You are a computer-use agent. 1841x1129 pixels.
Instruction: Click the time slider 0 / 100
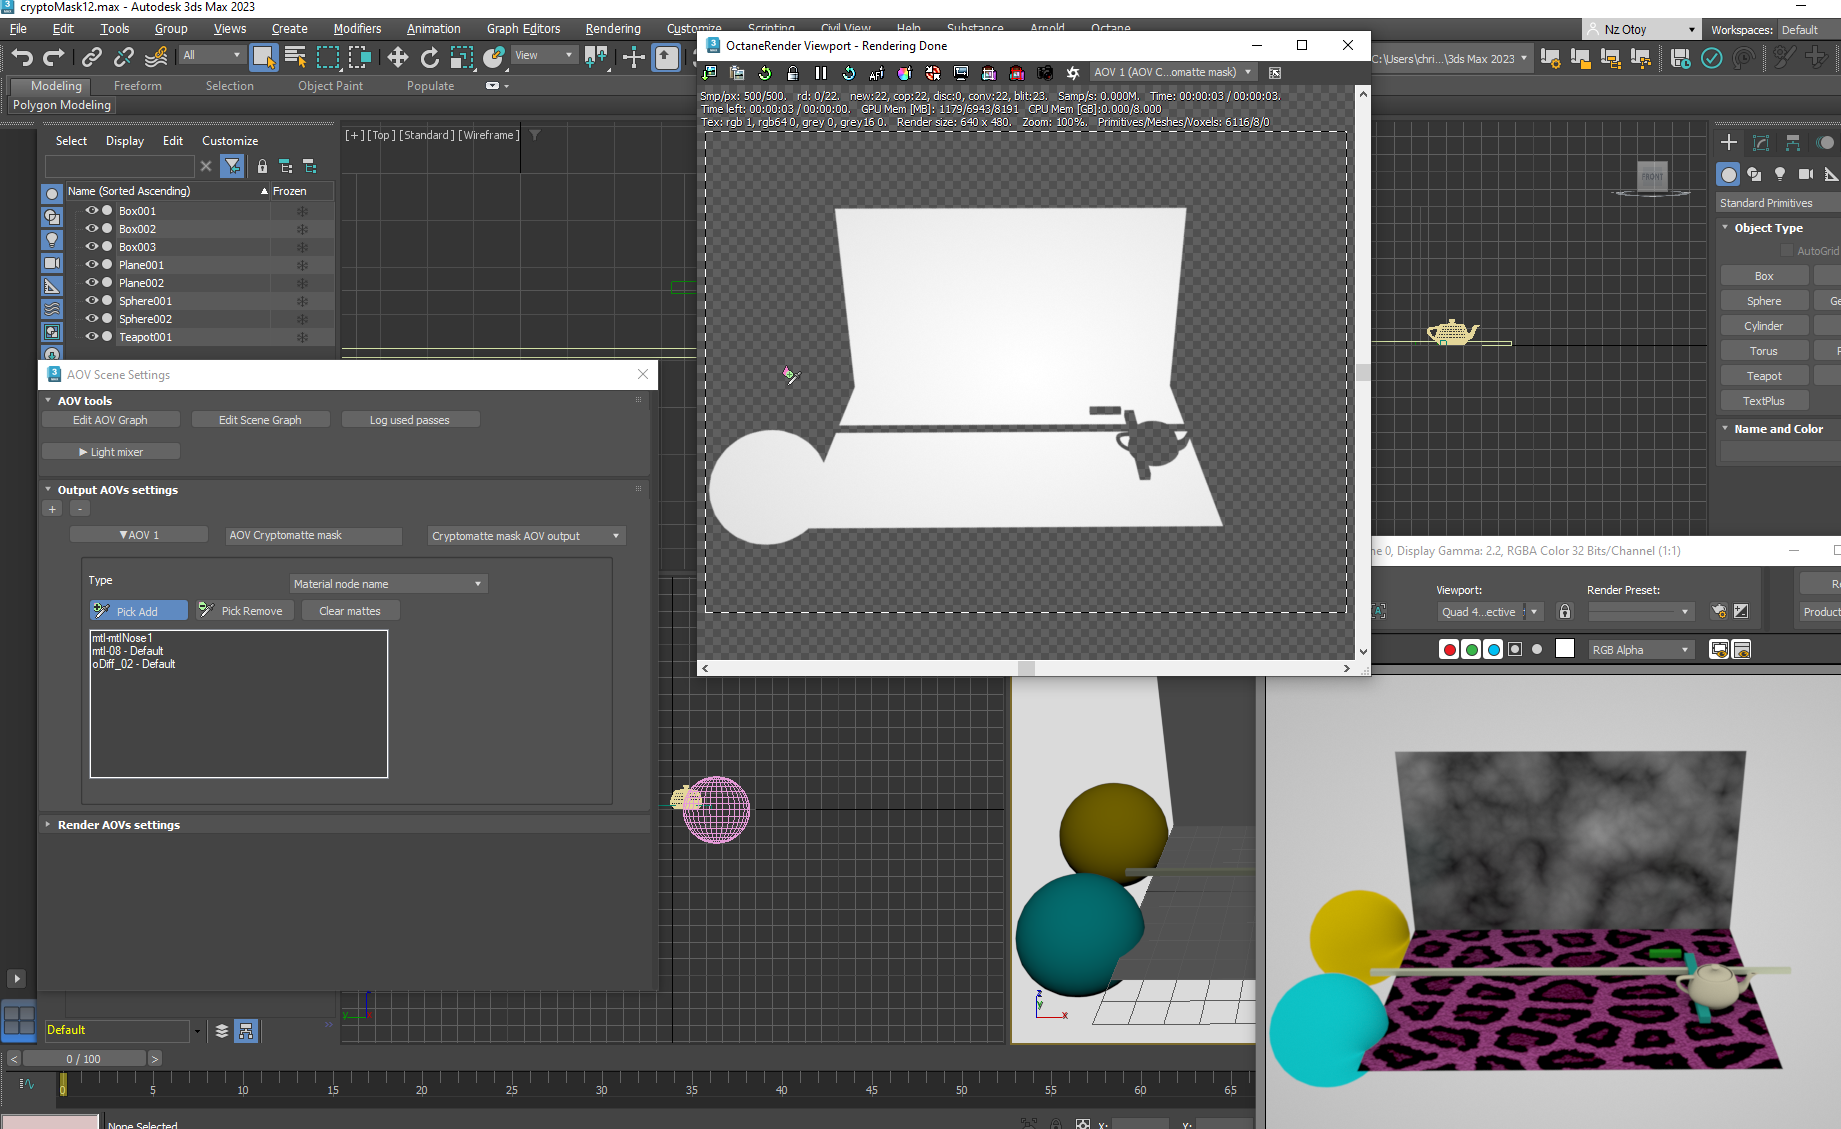coord(84,1058)
